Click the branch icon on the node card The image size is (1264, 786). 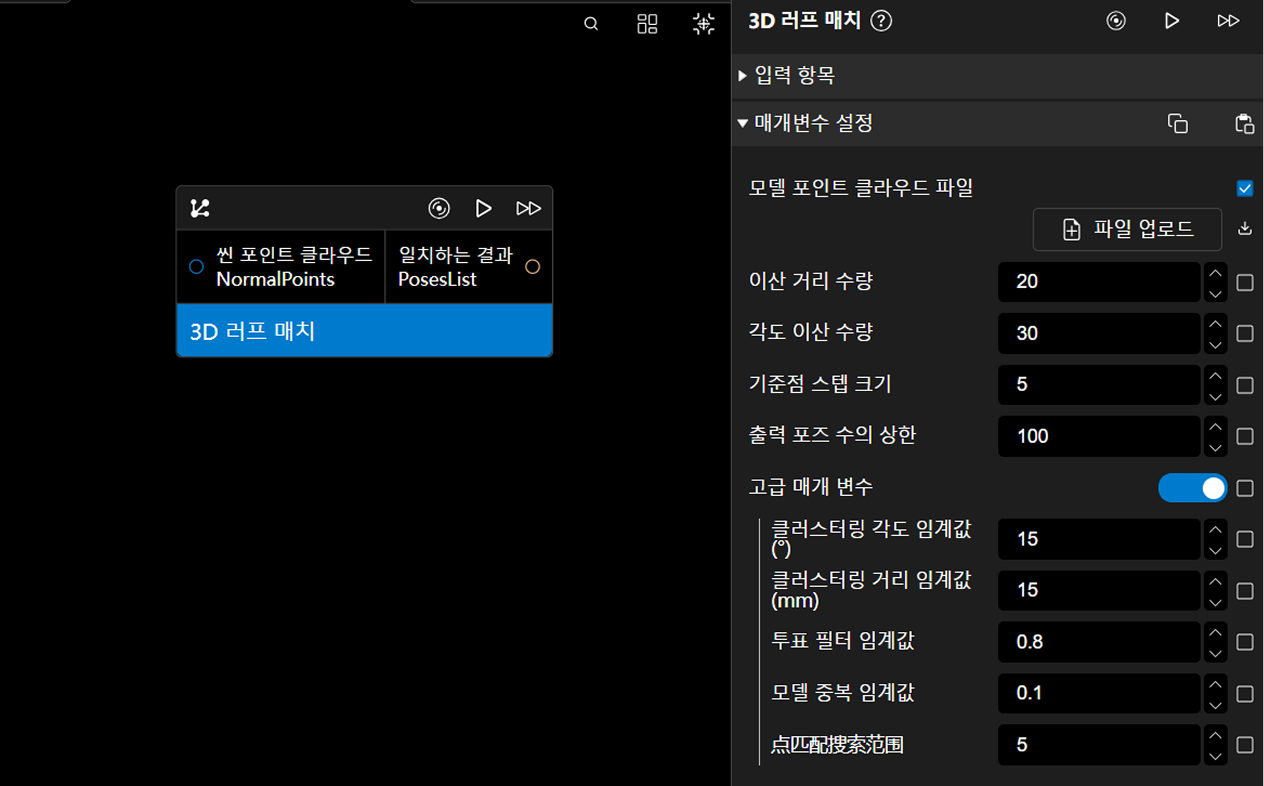[x=200, y=208]
